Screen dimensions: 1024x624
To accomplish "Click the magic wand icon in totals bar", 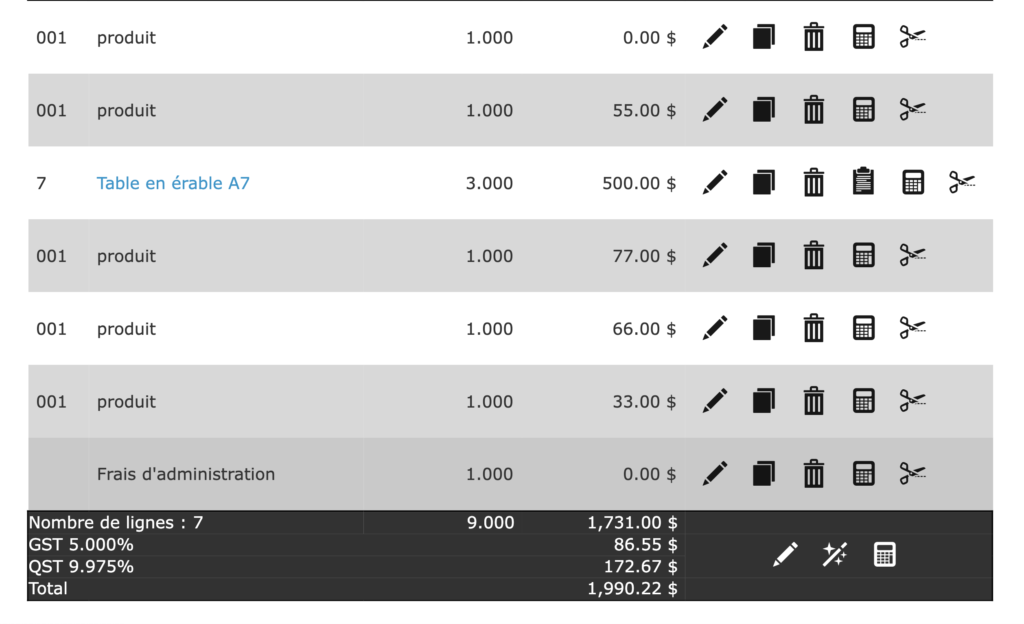I will [x=834, y=555].
